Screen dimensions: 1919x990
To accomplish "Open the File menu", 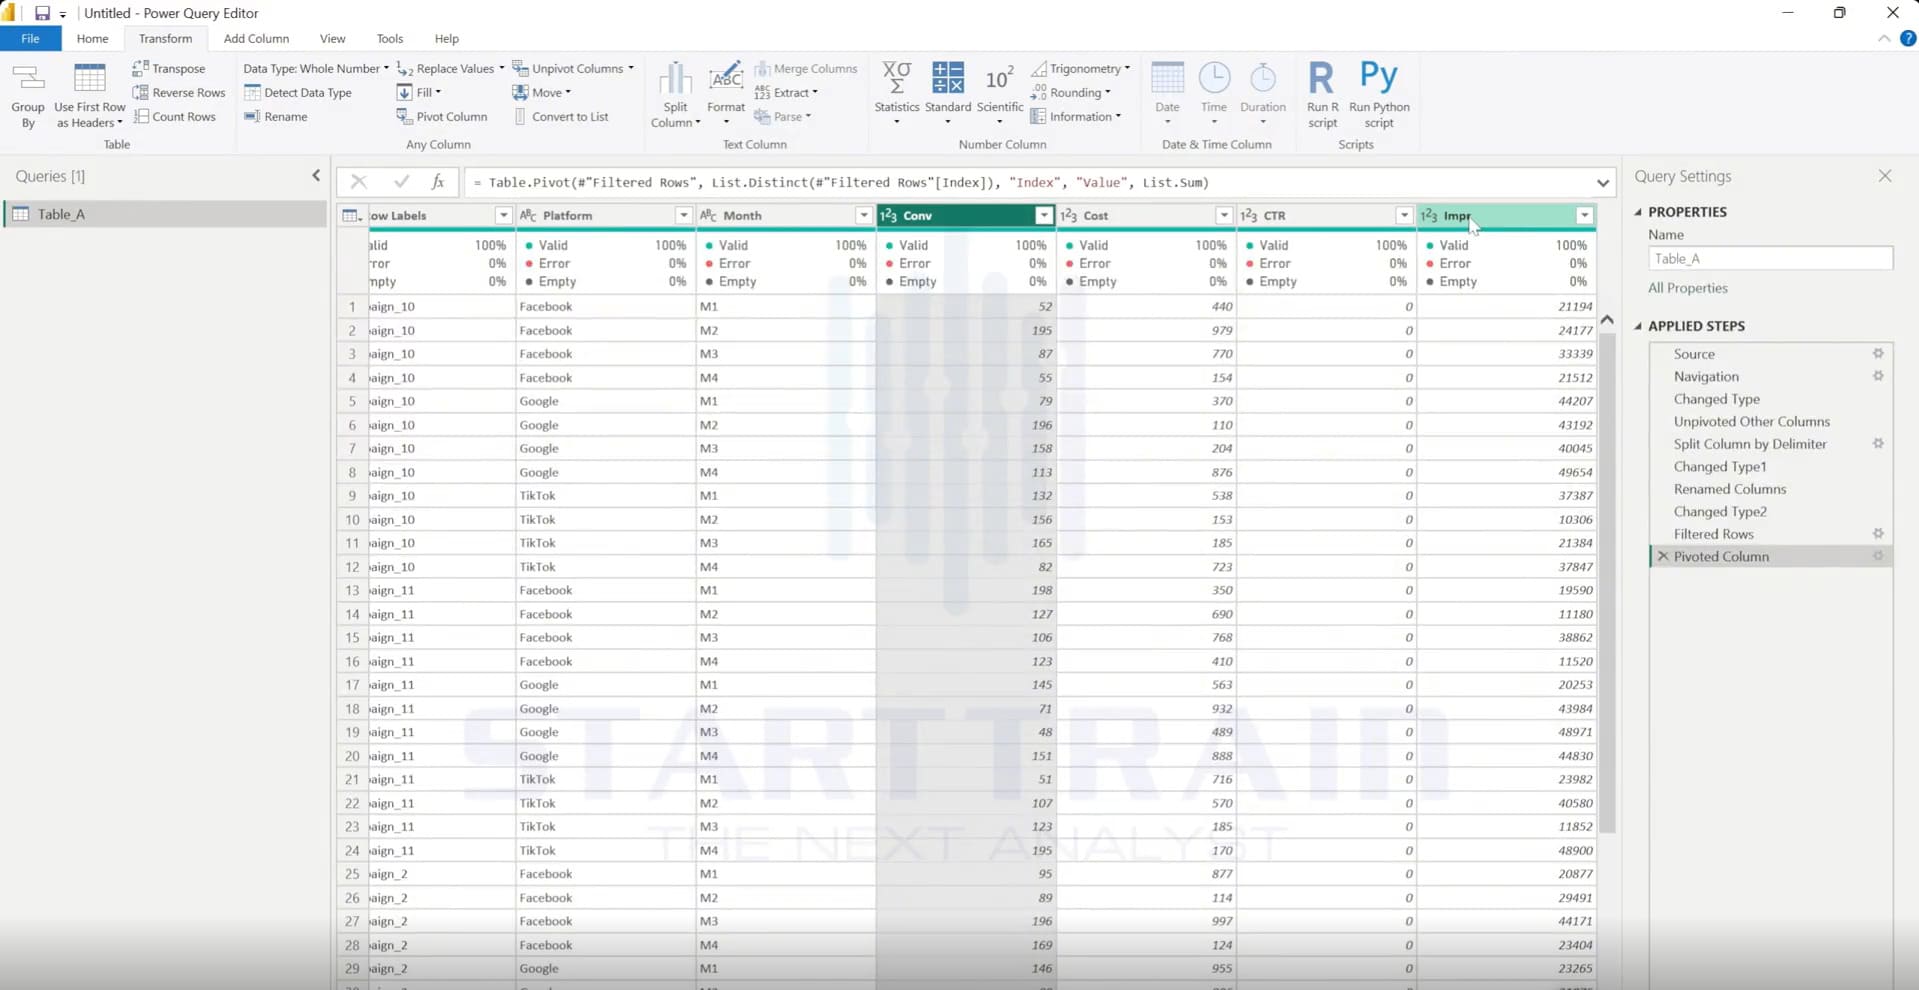I will pyautogui.click(x=30, y=38).
